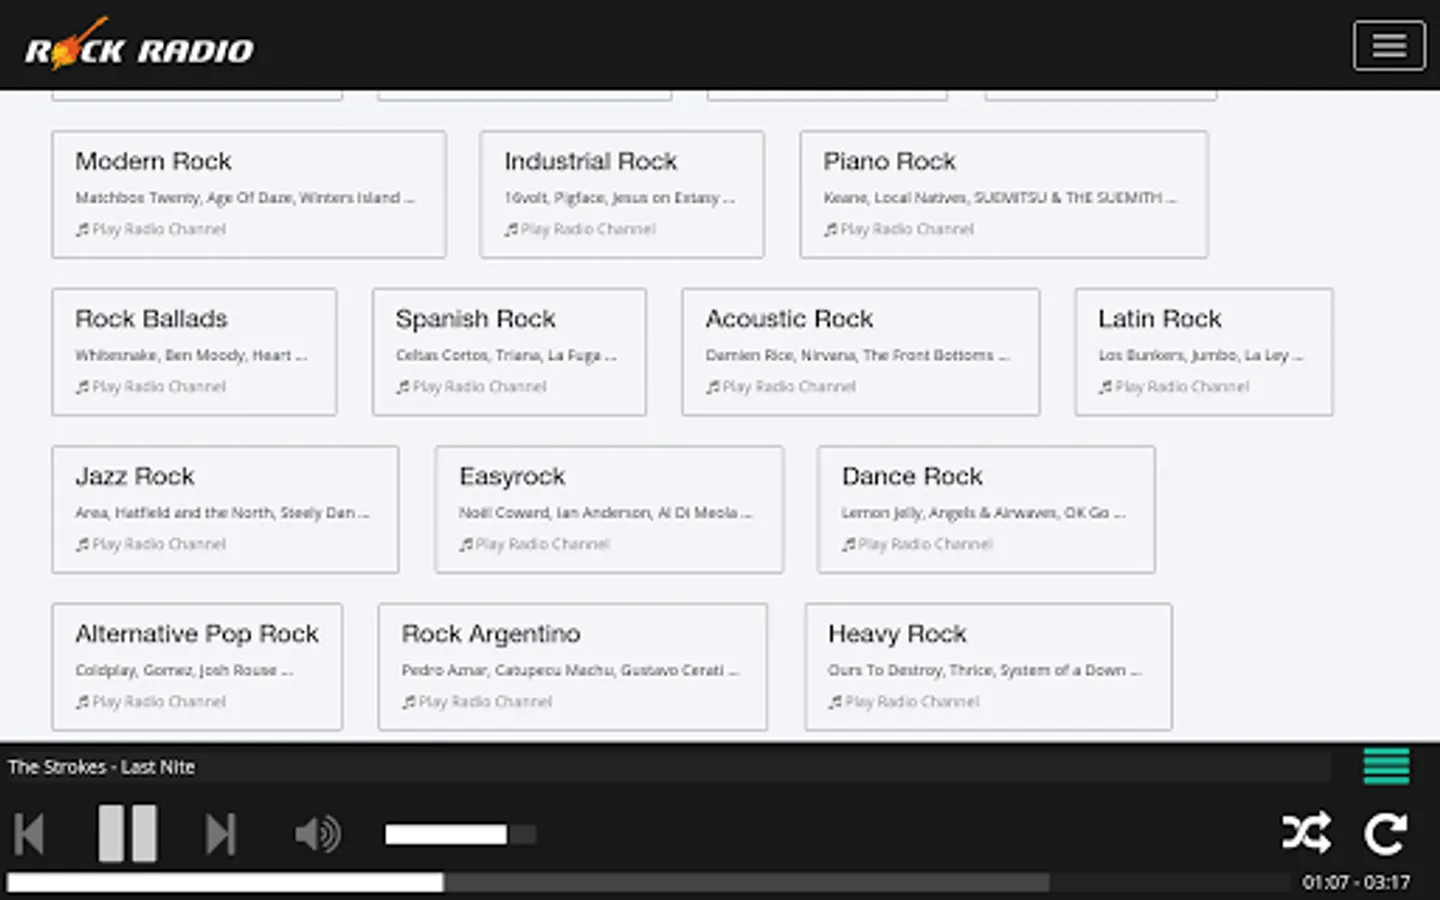This screenshot has width=1440, height=900.
Task: Click the Rock Radio logo
Action: tap(139, 46)
